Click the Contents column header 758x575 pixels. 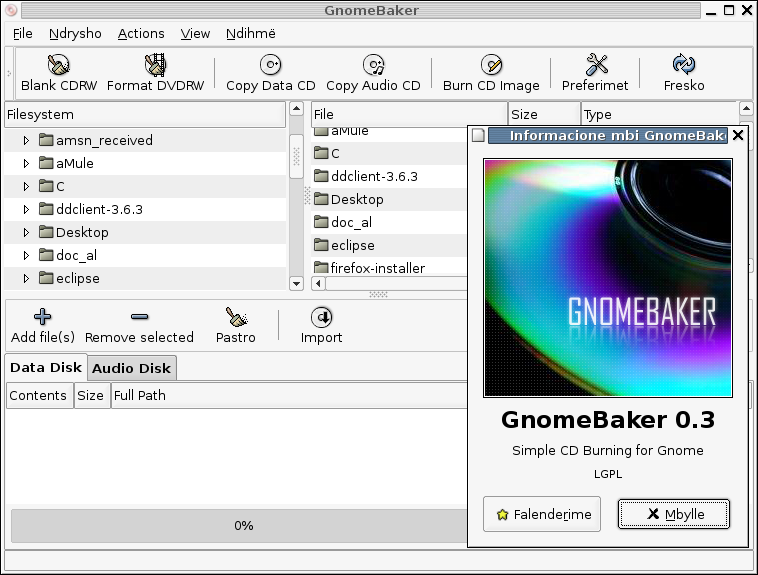[40, 396]
